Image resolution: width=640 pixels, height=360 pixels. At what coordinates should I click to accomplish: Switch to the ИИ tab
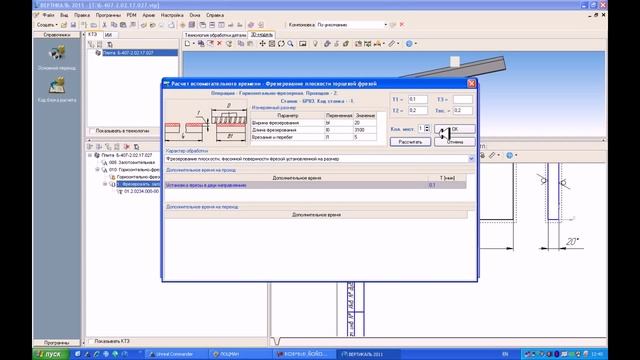click(108, 35)
